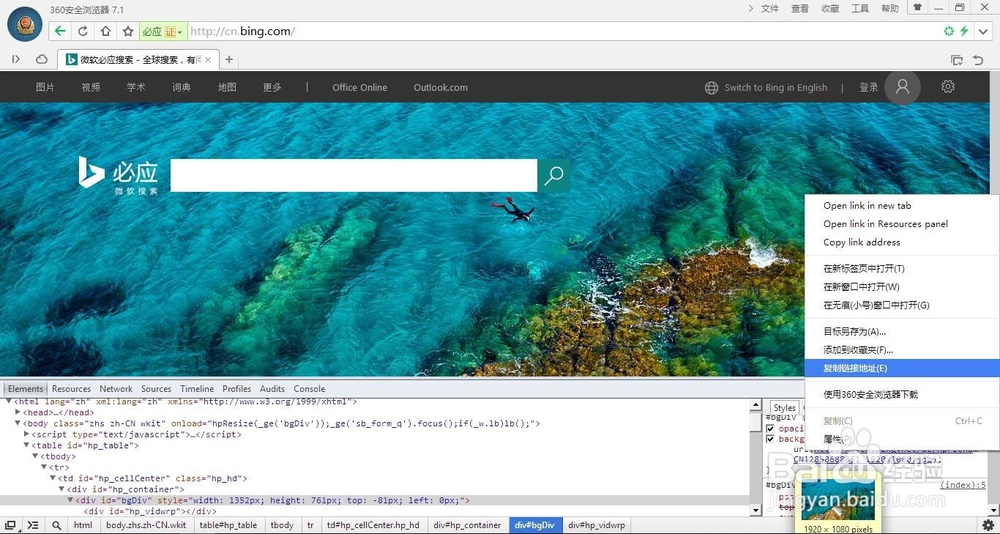This screenshot has height=534, width=1000.
Task: Go to the home page icon
Action: [106, 31]
